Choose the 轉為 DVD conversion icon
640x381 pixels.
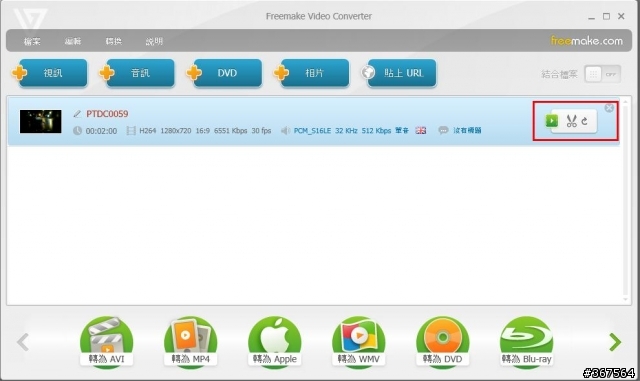tap(442, 342)
